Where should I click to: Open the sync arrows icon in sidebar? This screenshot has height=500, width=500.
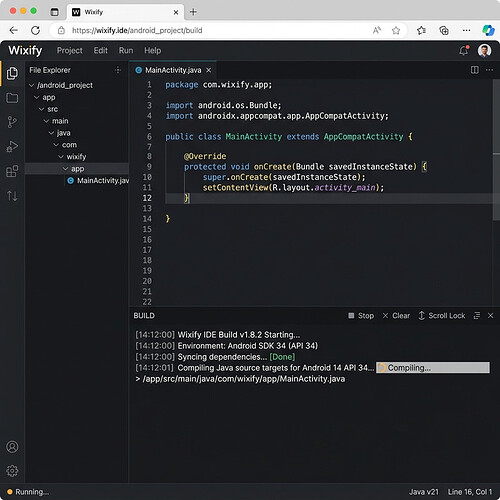pos(12,196)
